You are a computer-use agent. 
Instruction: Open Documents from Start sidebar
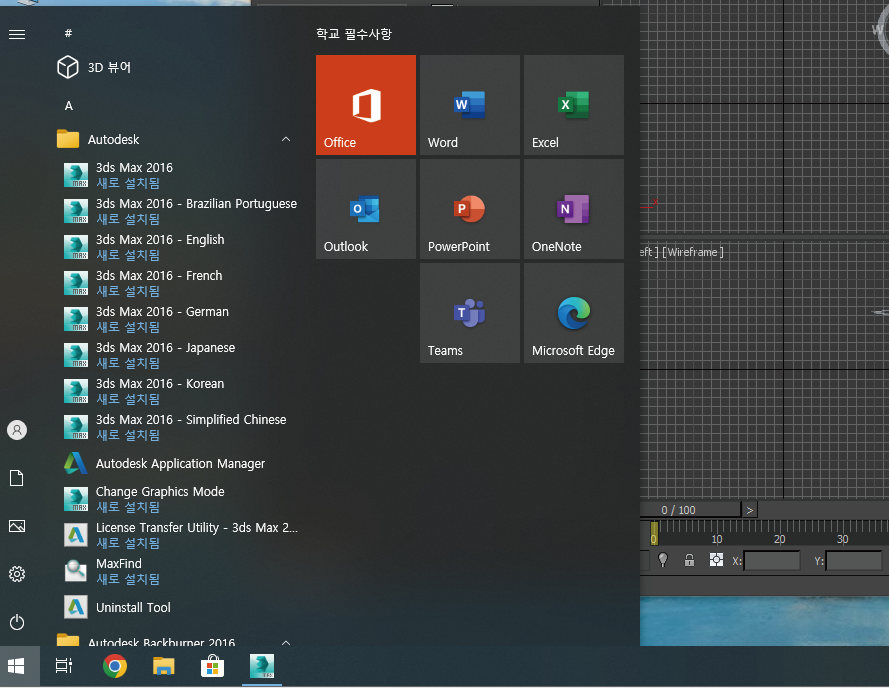coord(17,478)
